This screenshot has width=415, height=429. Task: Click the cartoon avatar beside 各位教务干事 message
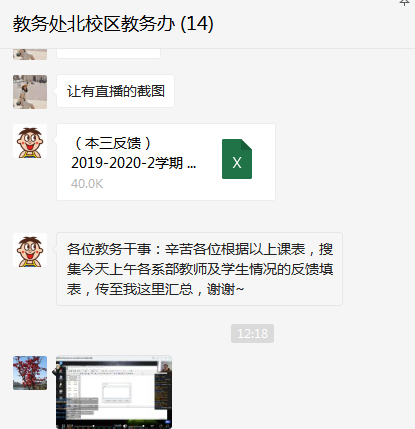pyautogui.click(x=30, y=250)
